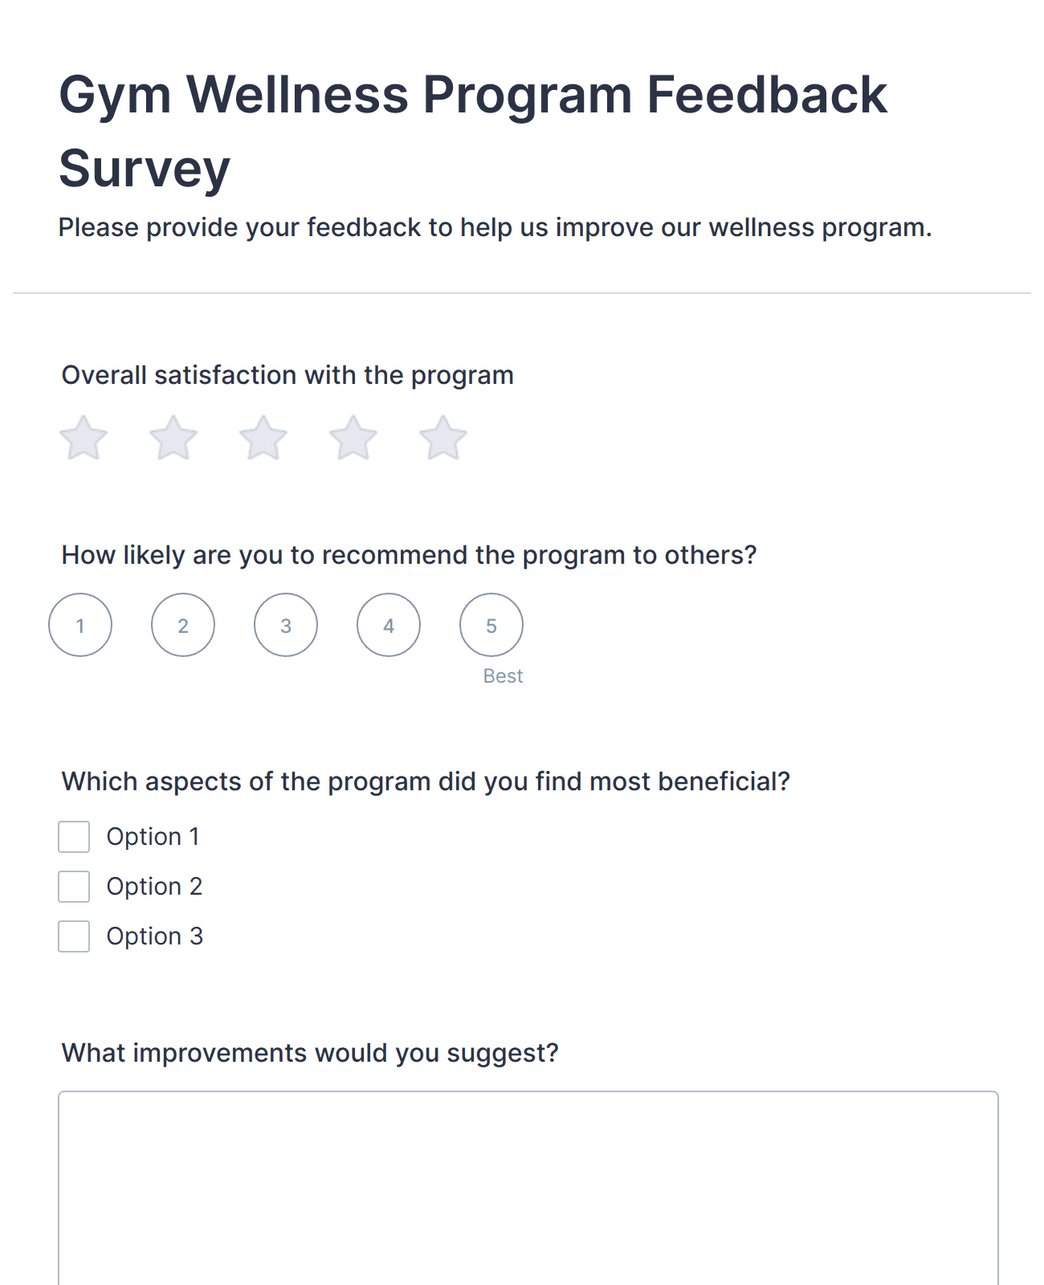
Task: Tick the Option 2 checkbox
Action: coord(74,886)
